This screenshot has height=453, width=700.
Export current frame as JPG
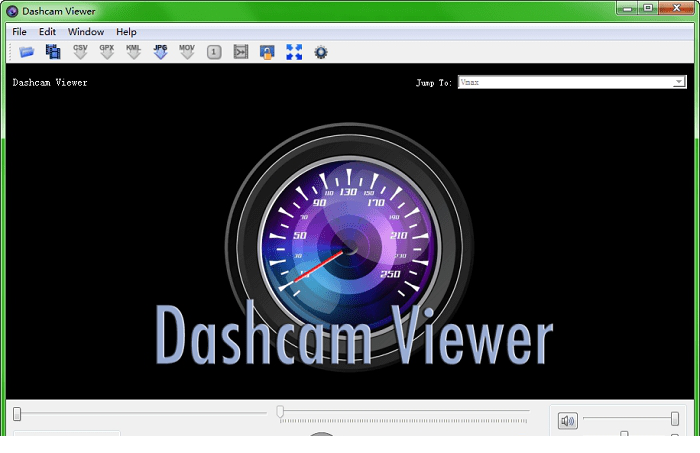(x=160, y=52)
